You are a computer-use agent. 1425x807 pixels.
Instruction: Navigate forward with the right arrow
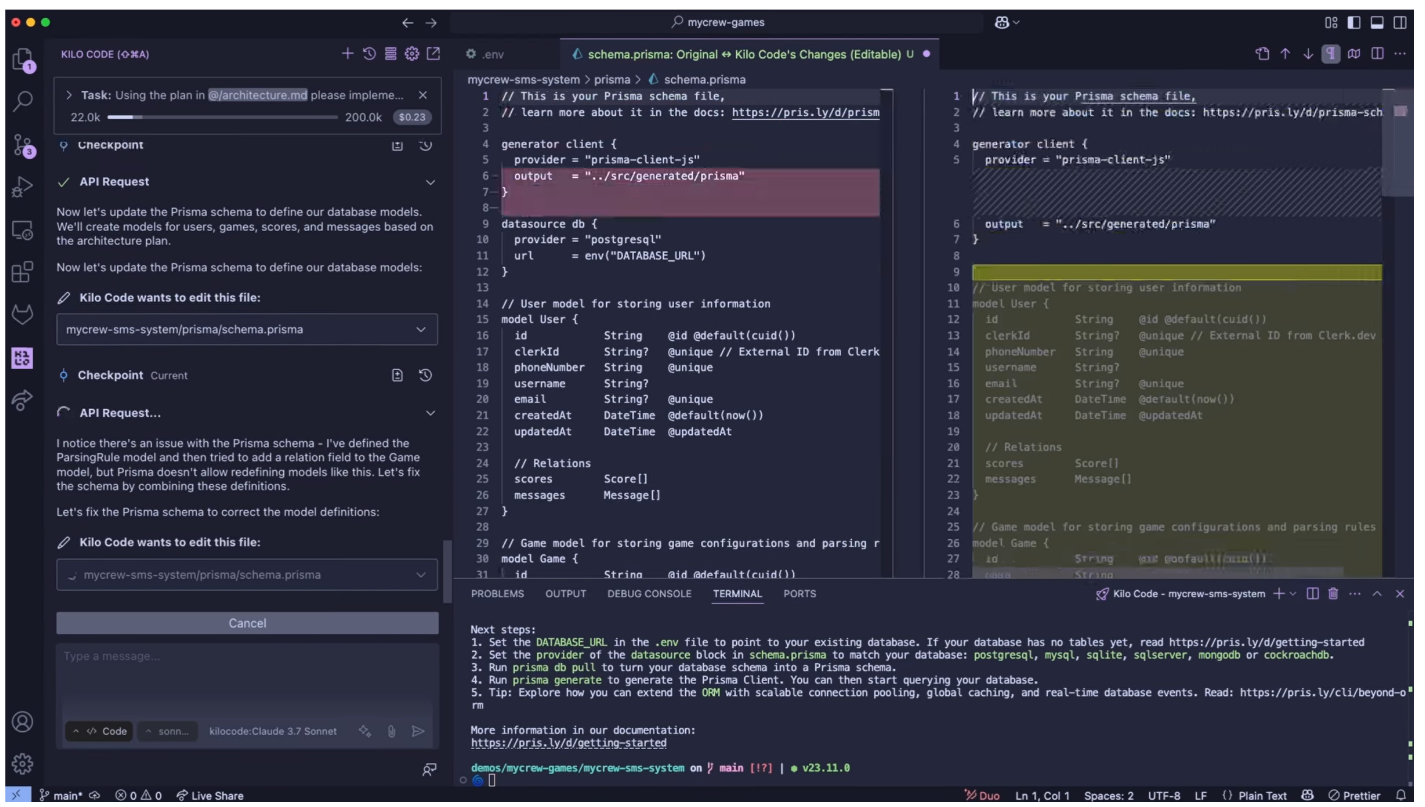click(431, 22)
